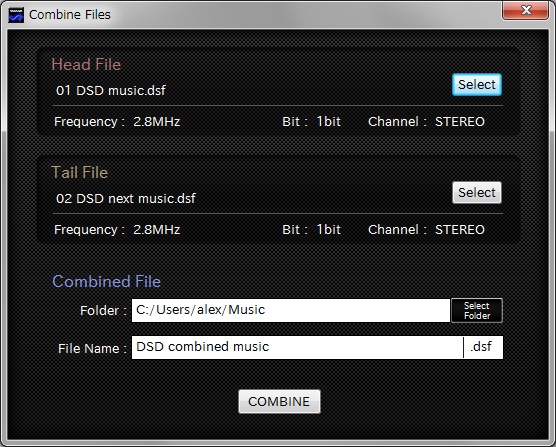The height and width of the screenshot is (447, 556).
Task: Click the 'Head File' heading
Action: tap(86, 65)
